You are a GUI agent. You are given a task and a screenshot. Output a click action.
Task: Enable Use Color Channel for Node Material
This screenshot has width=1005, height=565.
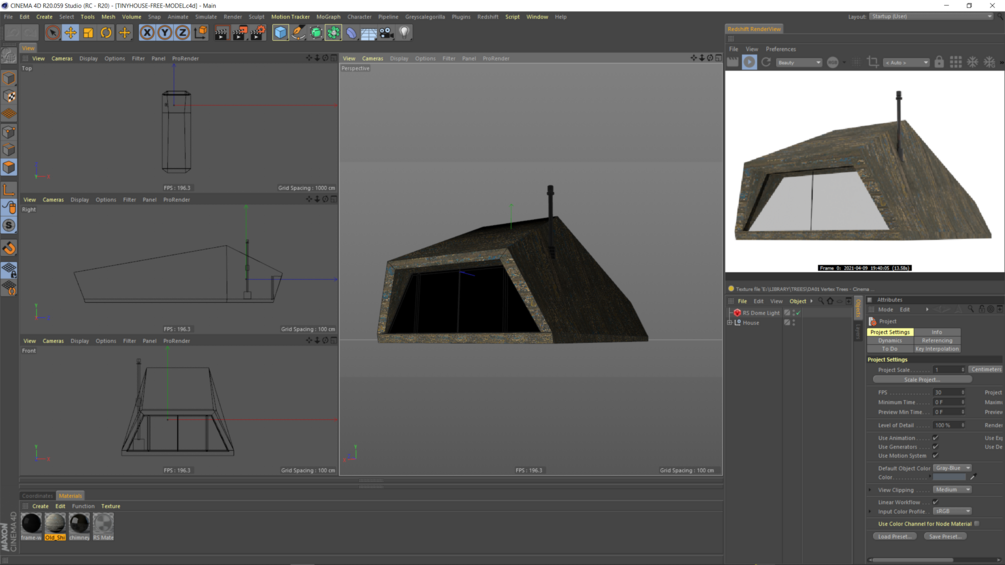977,524
